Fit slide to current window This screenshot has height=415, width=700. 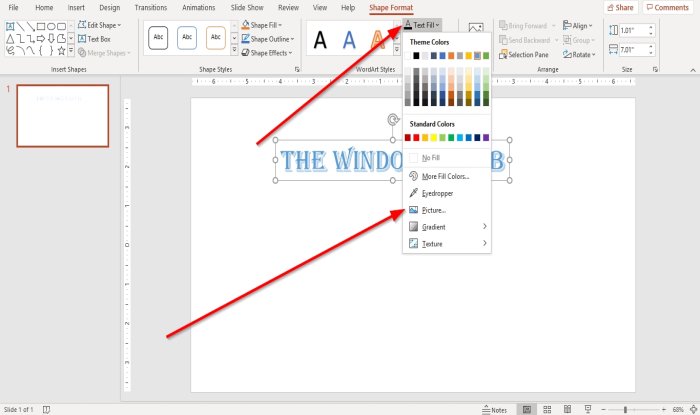694,409
